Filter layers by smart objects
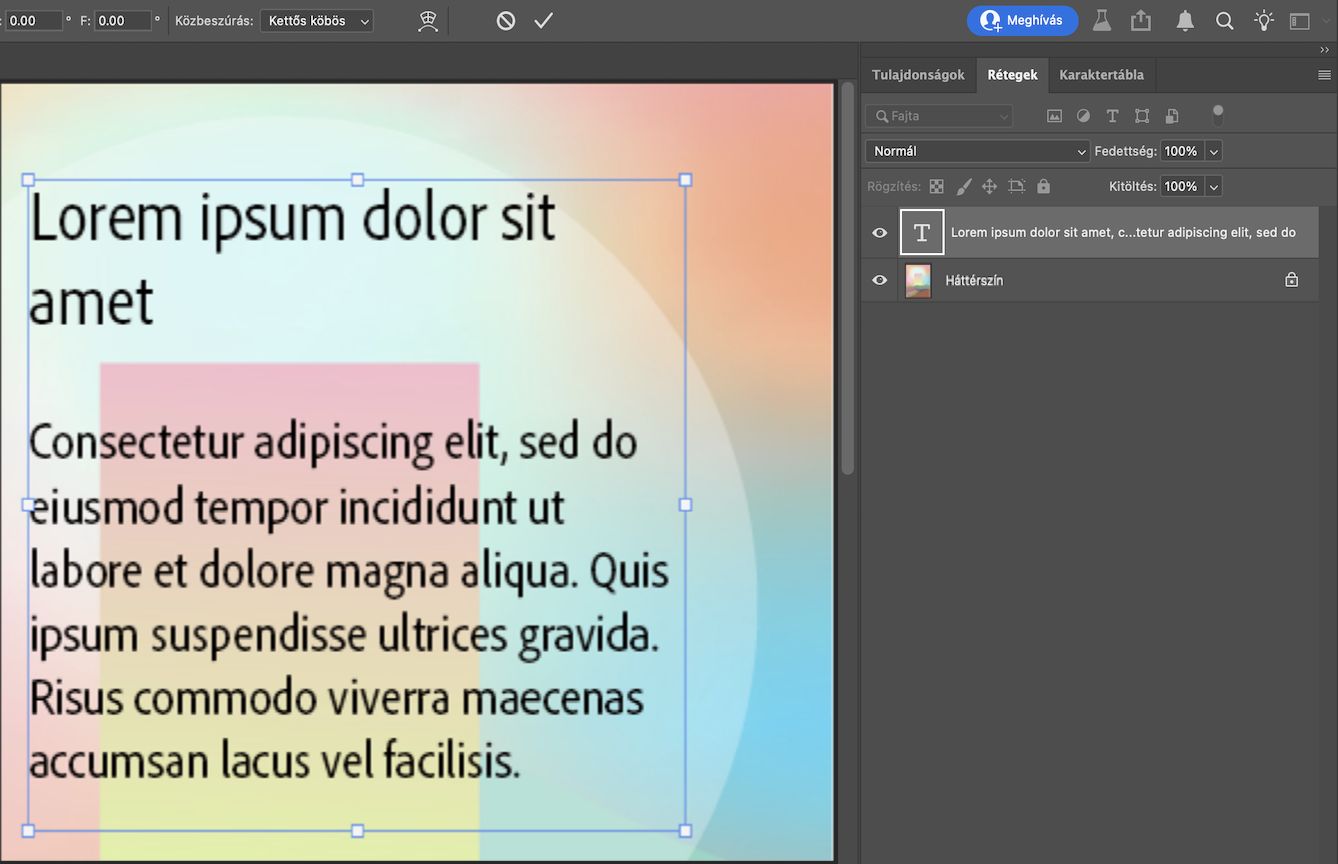The width and height of the screenshot is (1338, 864). (1171, 115)
